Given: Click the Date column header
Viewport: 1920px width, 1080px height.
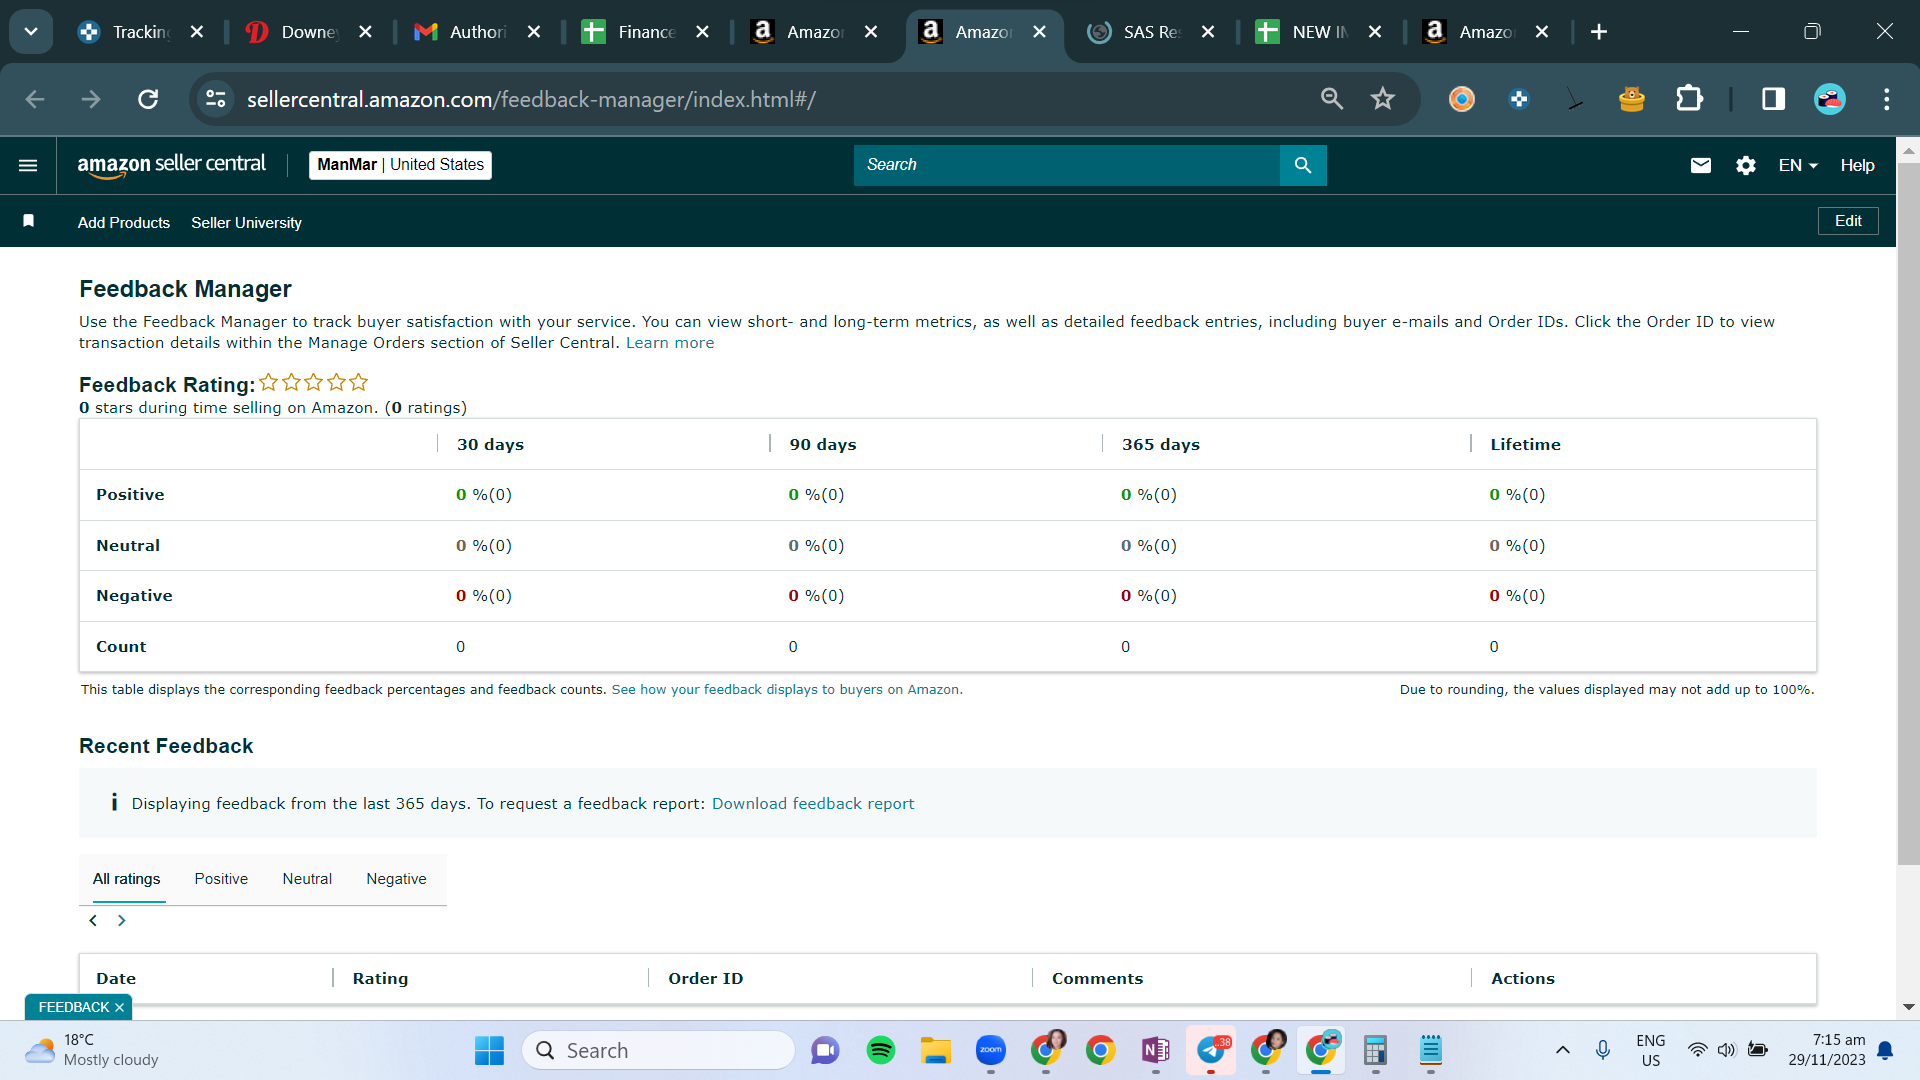Looking at the screenshot, I should point(116,979).
